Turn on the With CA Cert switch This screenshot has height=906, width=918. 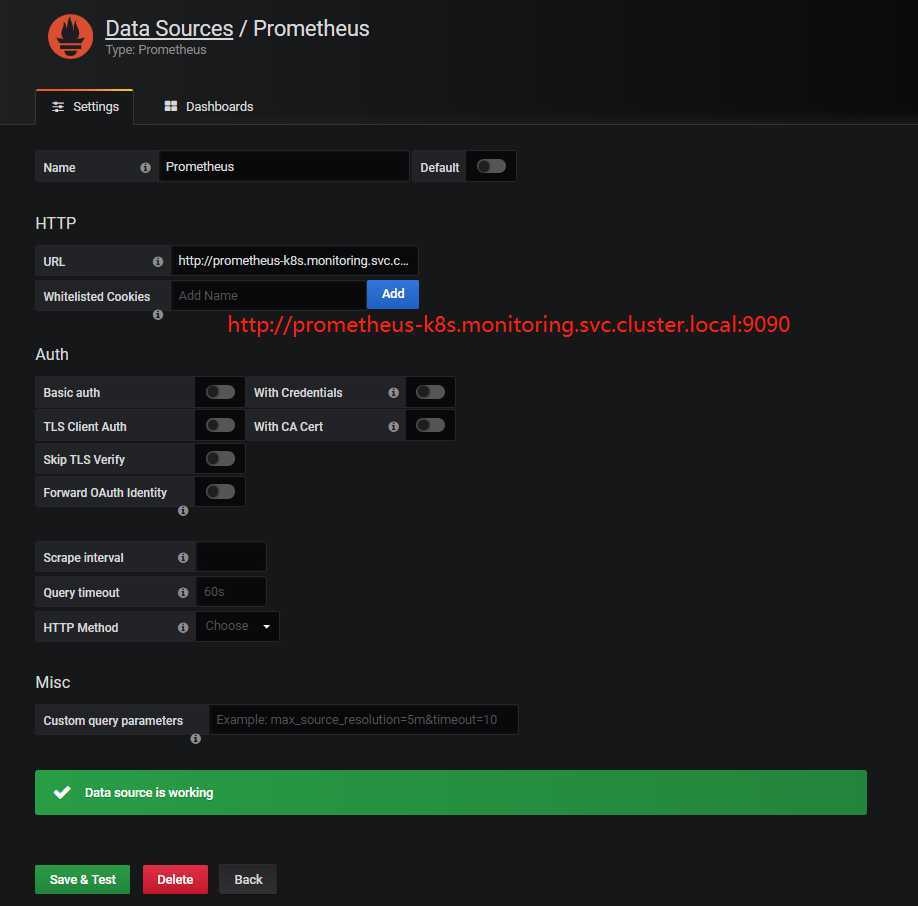(430, 425)
